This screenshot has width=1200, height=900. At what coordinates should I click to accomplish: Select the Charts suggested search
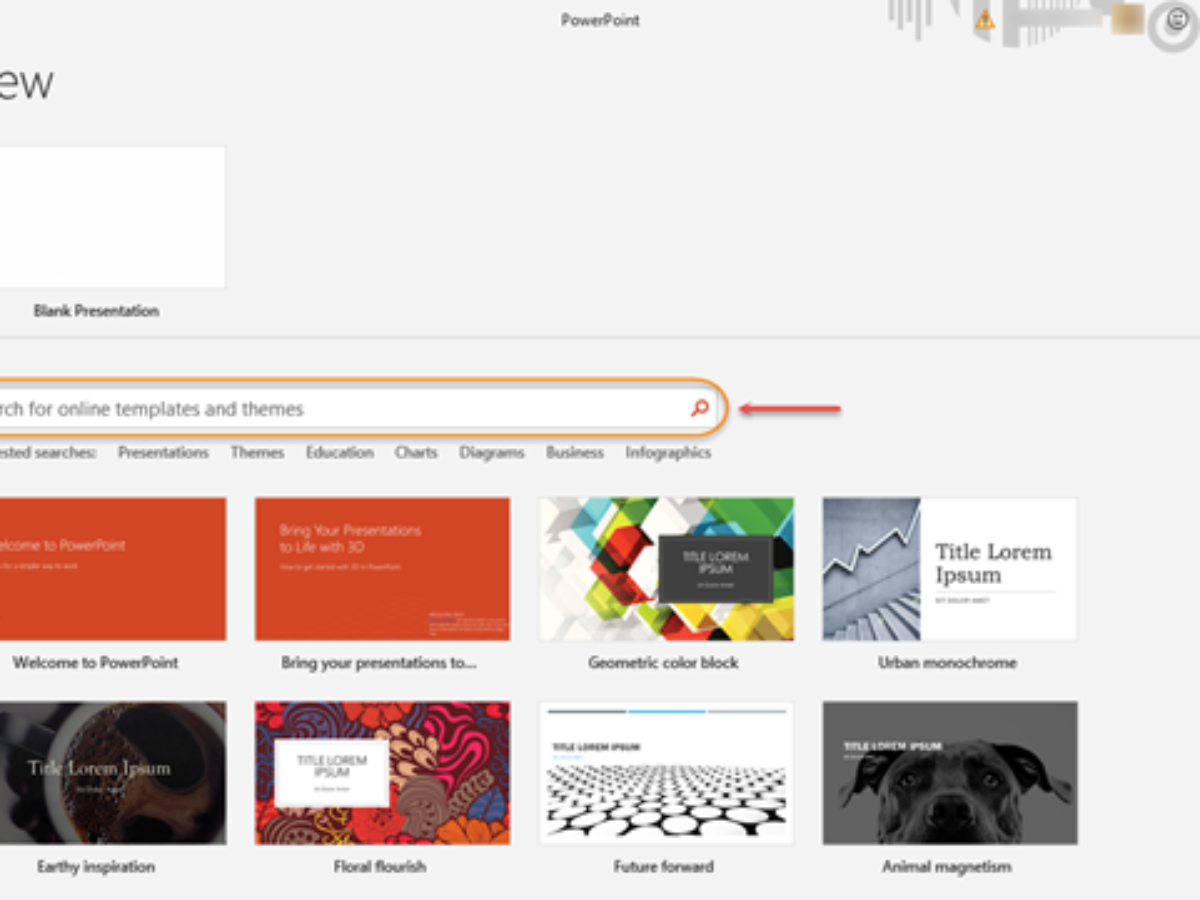416,452
